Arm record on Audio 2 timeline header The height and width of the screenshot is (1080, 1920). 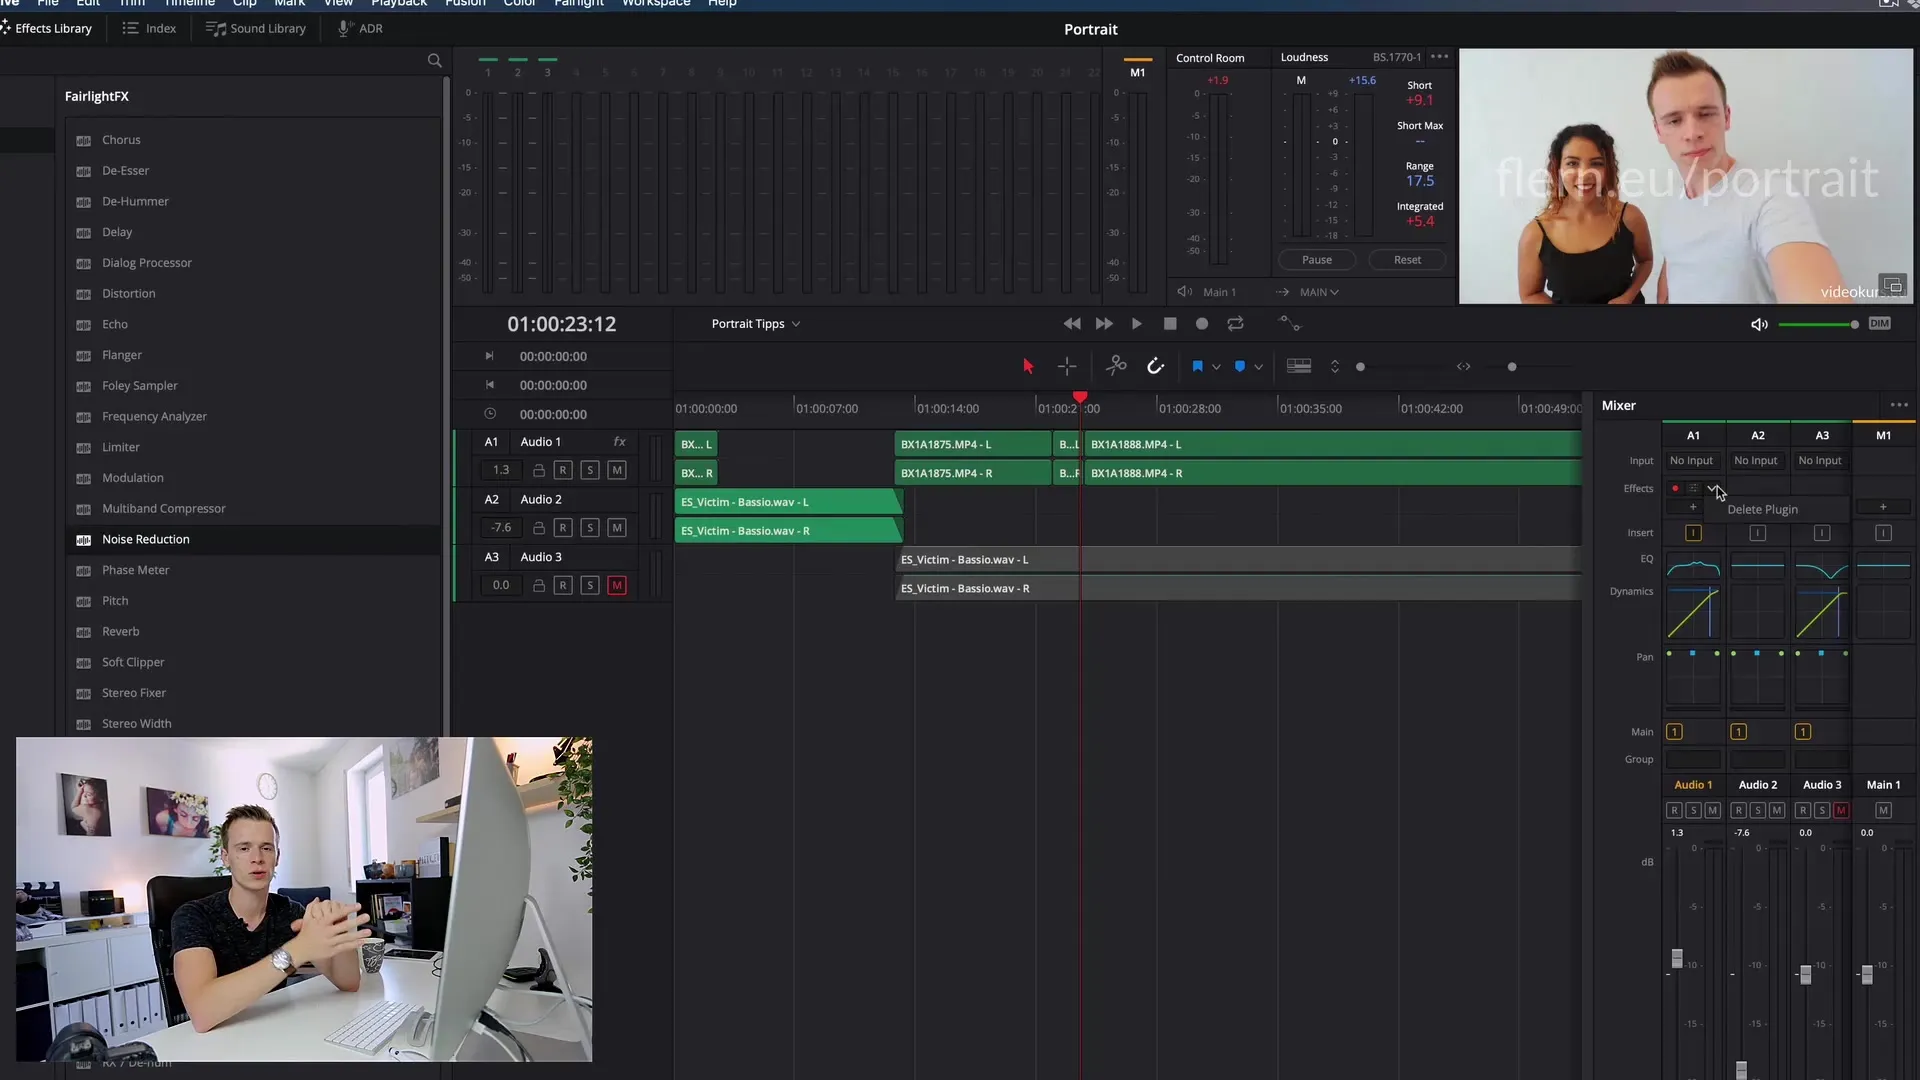pyautogui.click(x=563, y=527)
